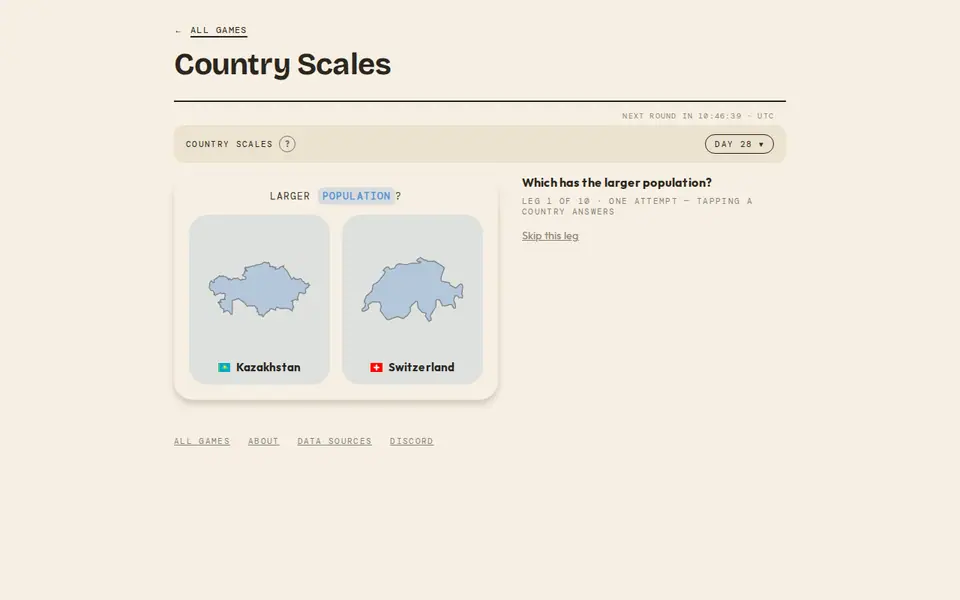Click the Switzerland flag icon
The height and width of the screenshot is (600, 960).
pyautogui.click(x=377, y=367)
